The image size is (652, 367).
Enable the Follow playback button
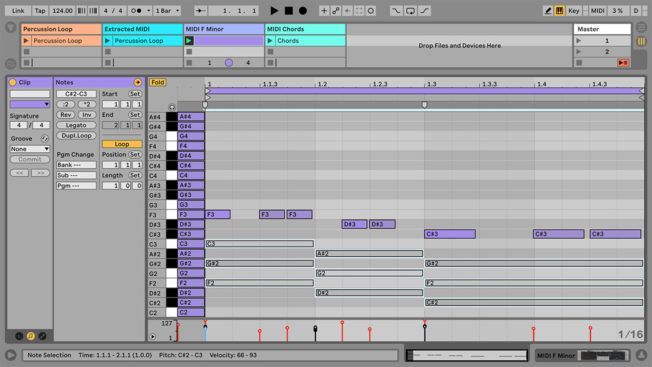click(200, 10)
